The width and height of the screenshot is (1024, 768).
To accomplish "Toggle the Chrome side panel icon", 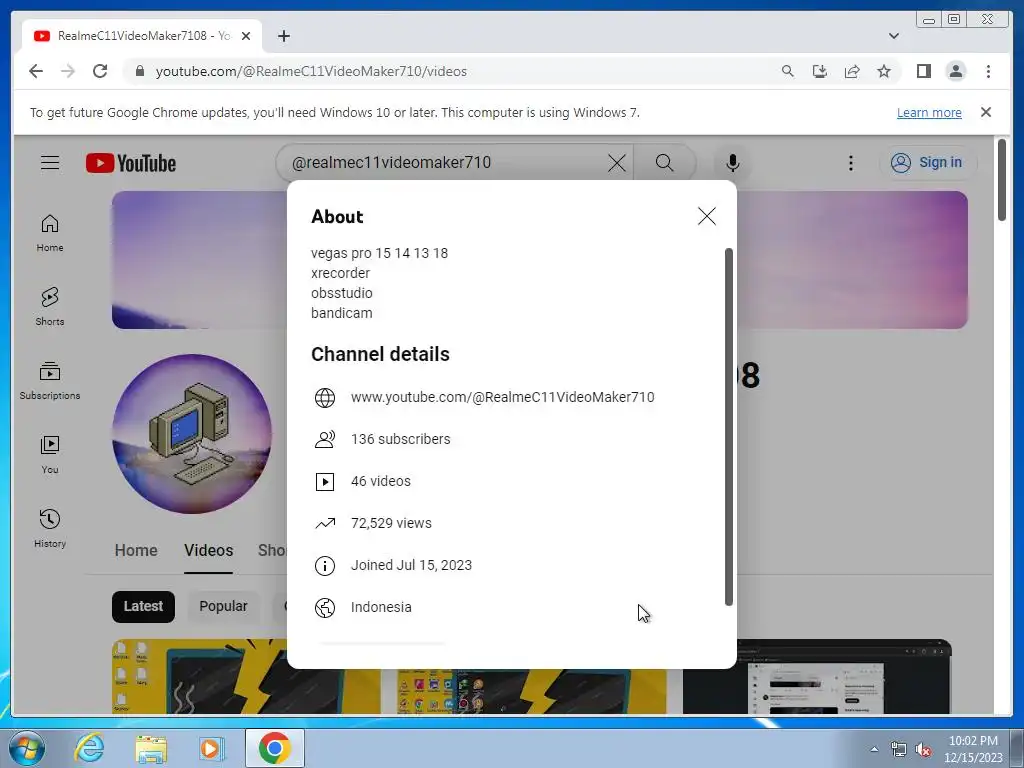I will 923,71.
